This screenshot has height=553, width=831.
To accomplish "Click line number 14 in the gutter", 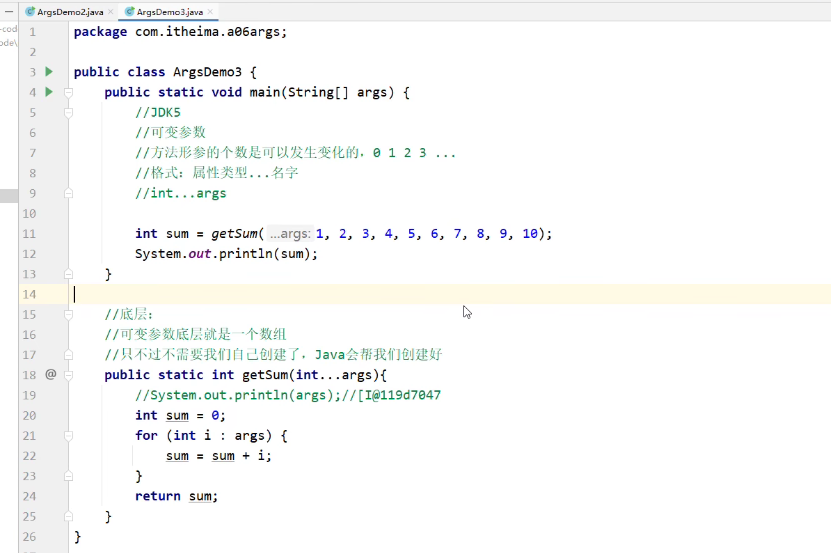I will point(29,294).
